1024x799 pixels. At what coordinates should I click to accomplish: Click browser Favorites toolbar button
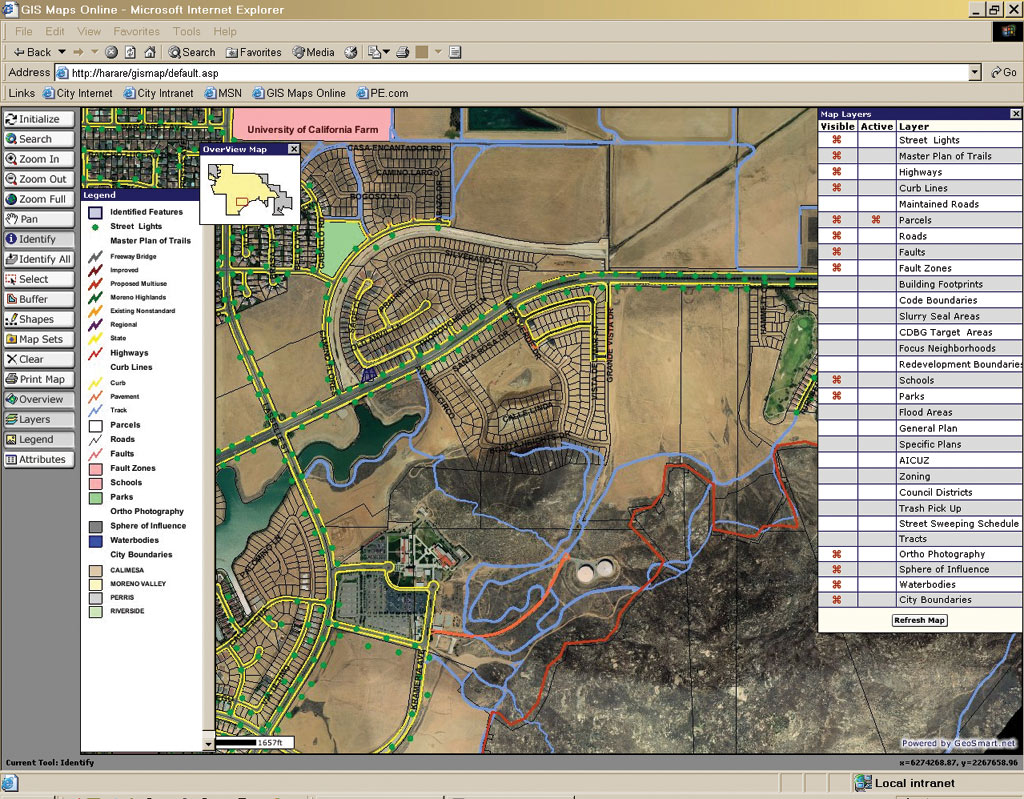coord(253,52)
